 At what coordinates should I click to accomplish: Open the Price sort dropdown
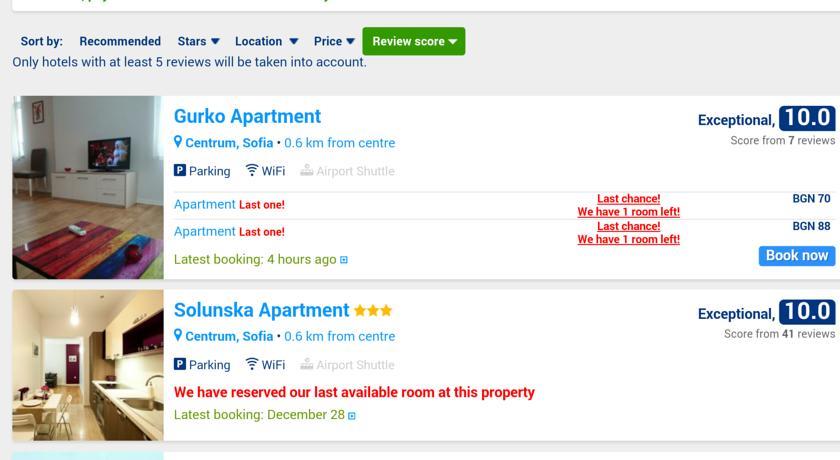pos(334,41)
